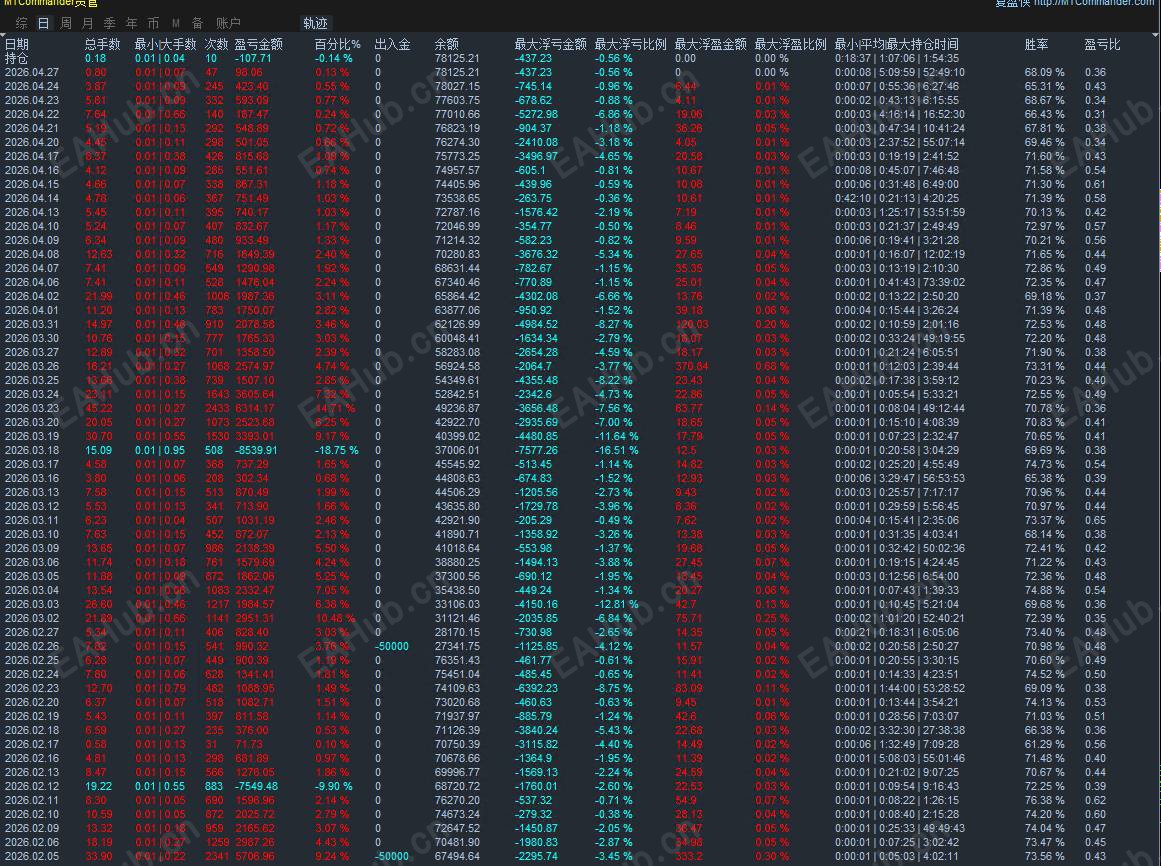Viewport: 1161px width, 866px height.
Task: Select the 2026.04.01 date row
Action: pos(32,310)
